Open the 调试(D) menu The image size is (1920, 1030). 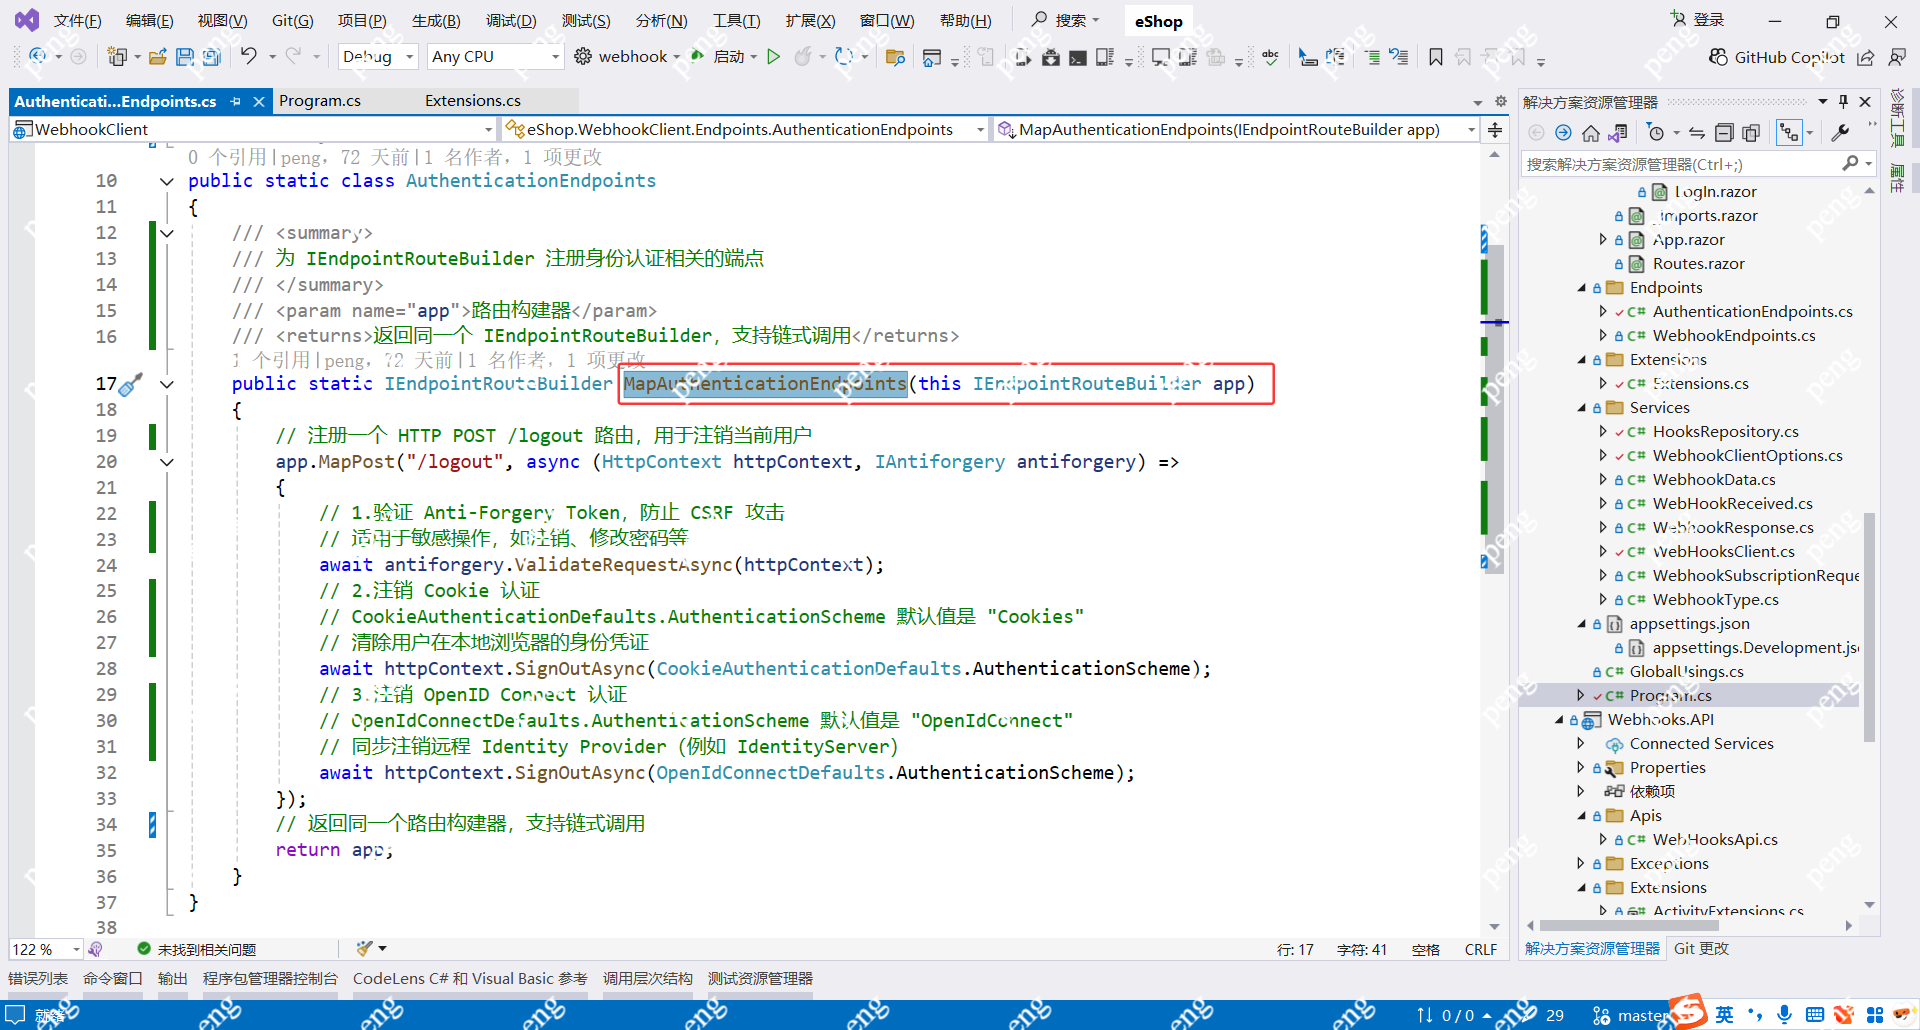pyautogui.click(x=511, y=20)
